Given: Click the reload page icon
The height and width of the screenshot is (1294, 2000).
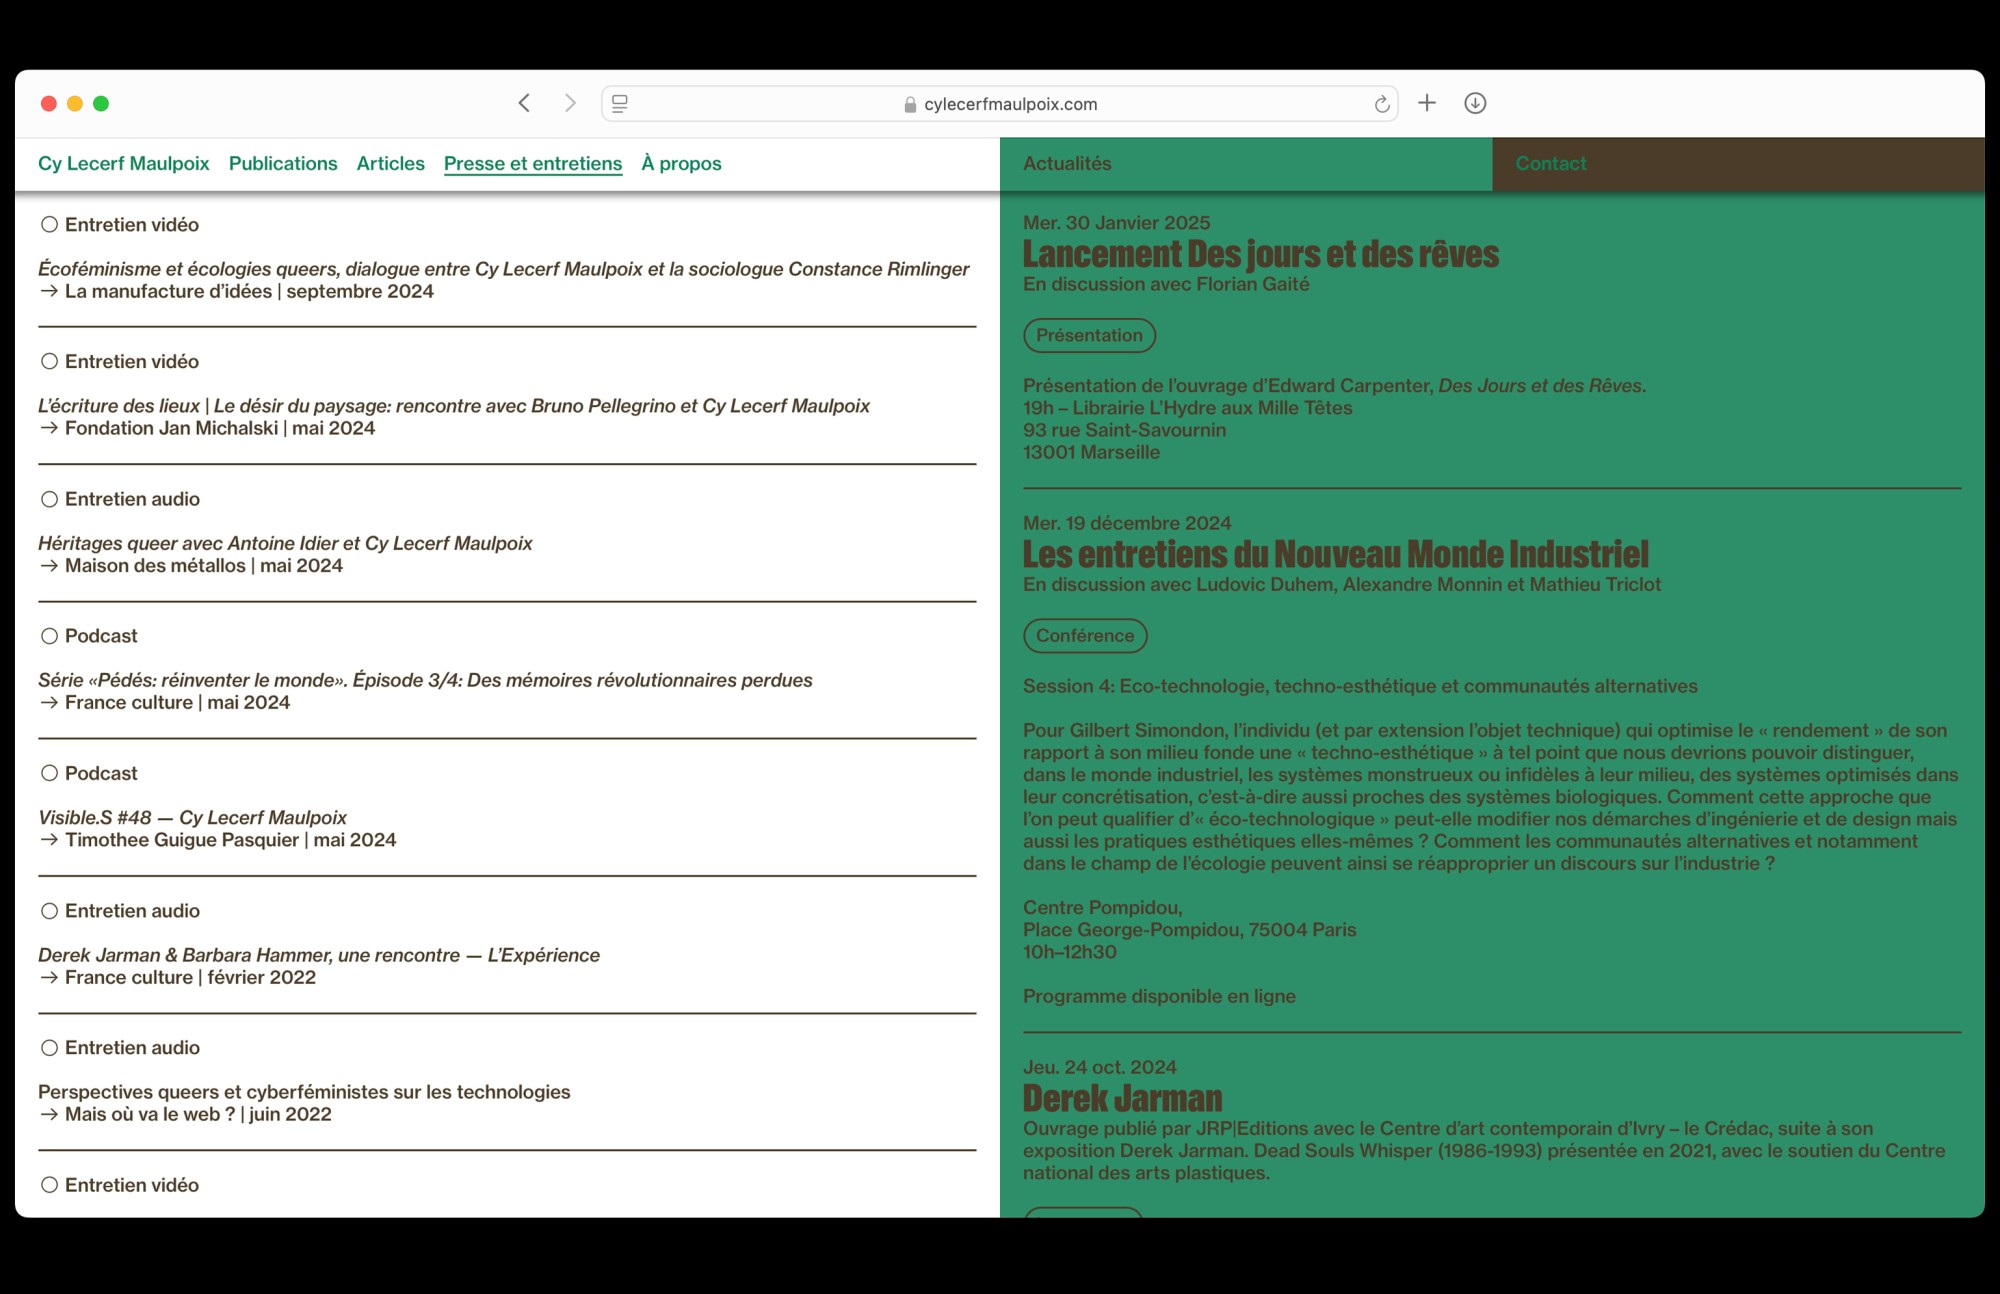Looking at the screenshot, I should click(x=1381, y=104).
